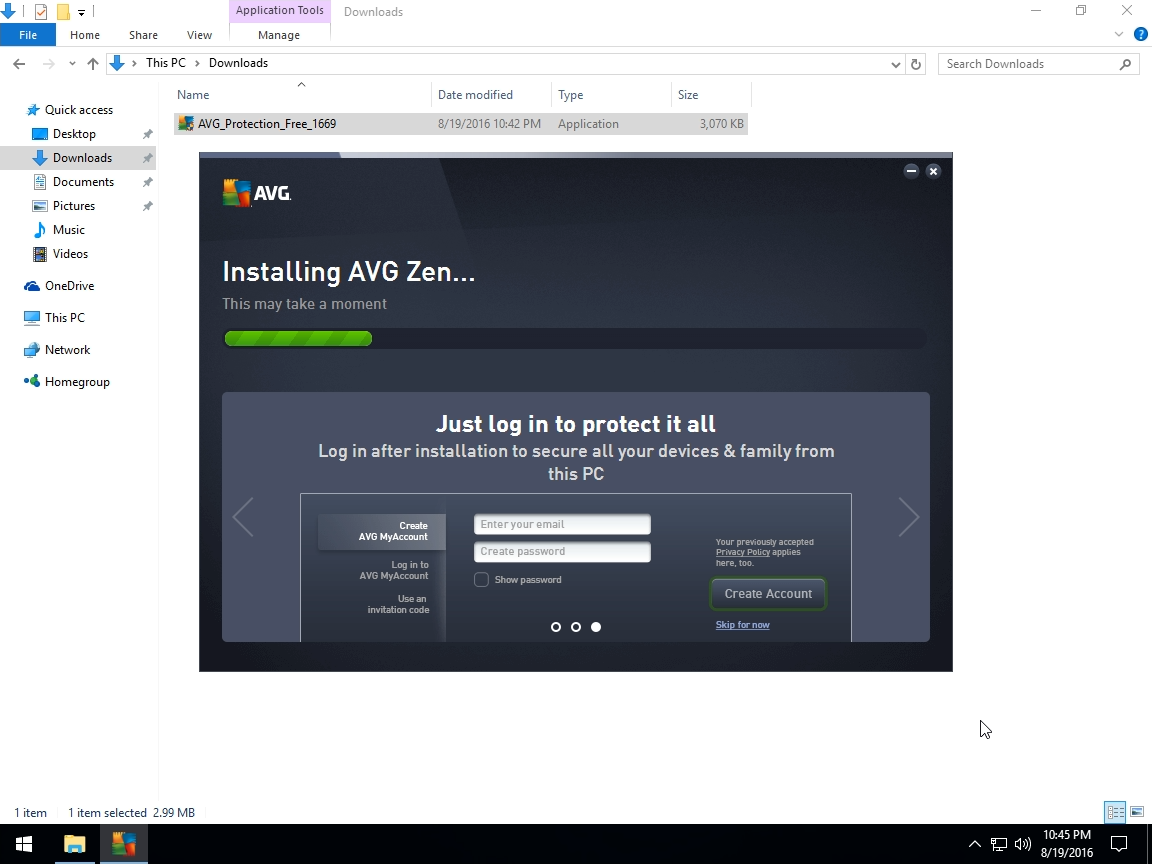Show next promo slide arrow

point(909,517)
